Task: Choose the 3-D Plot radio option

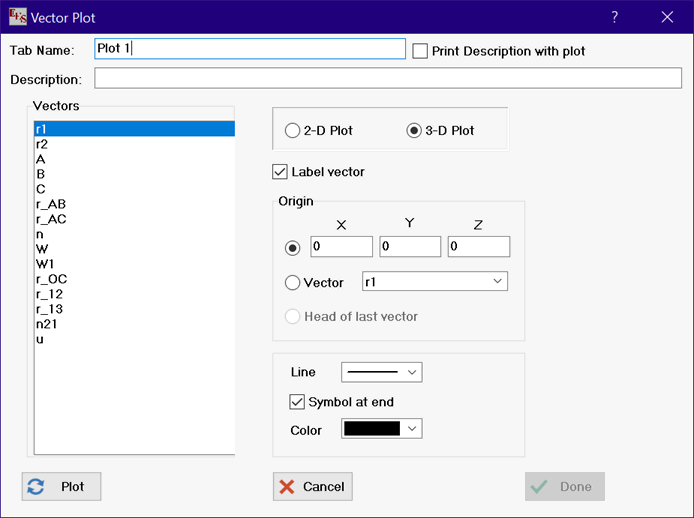Action: [x=414, y=131]
